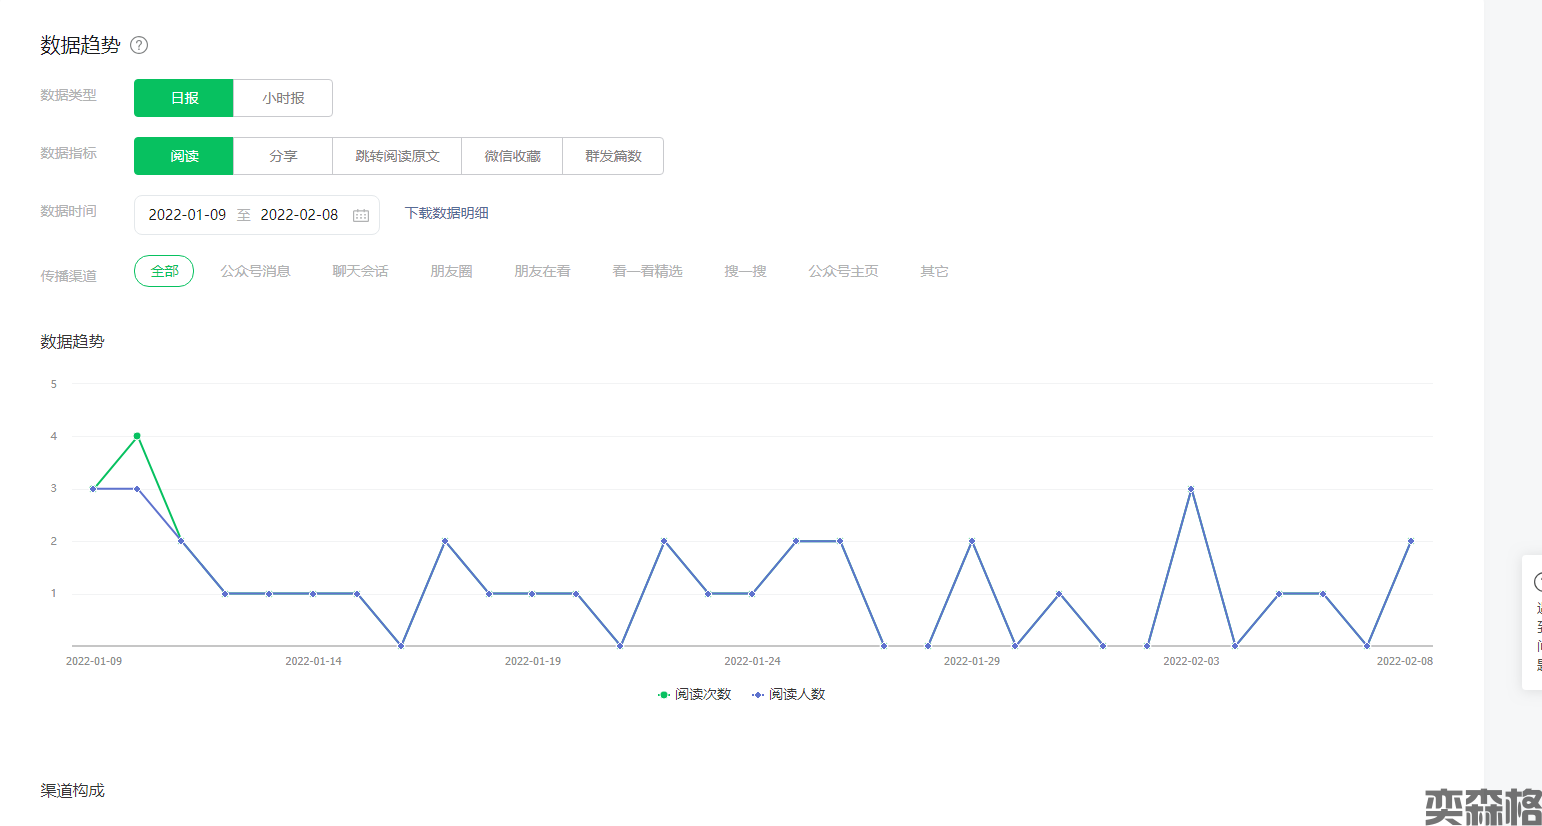Click end date 2022-02-08 field
This screenshot has height=826, width=1542.
(x=299, y=215)
